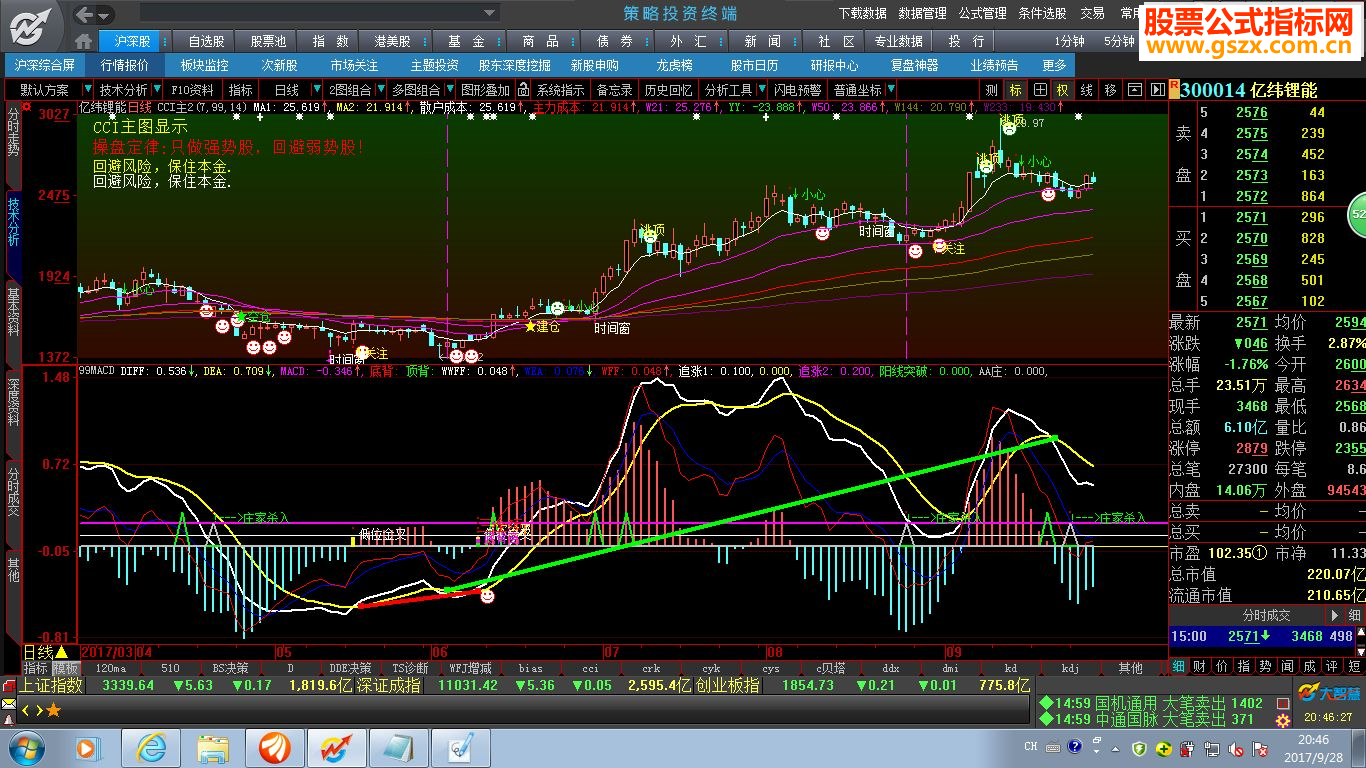Viewport: 1366px width, 768px height.
Task: Switch to the 板块监控 tab
Action: (x=204, y=65)
